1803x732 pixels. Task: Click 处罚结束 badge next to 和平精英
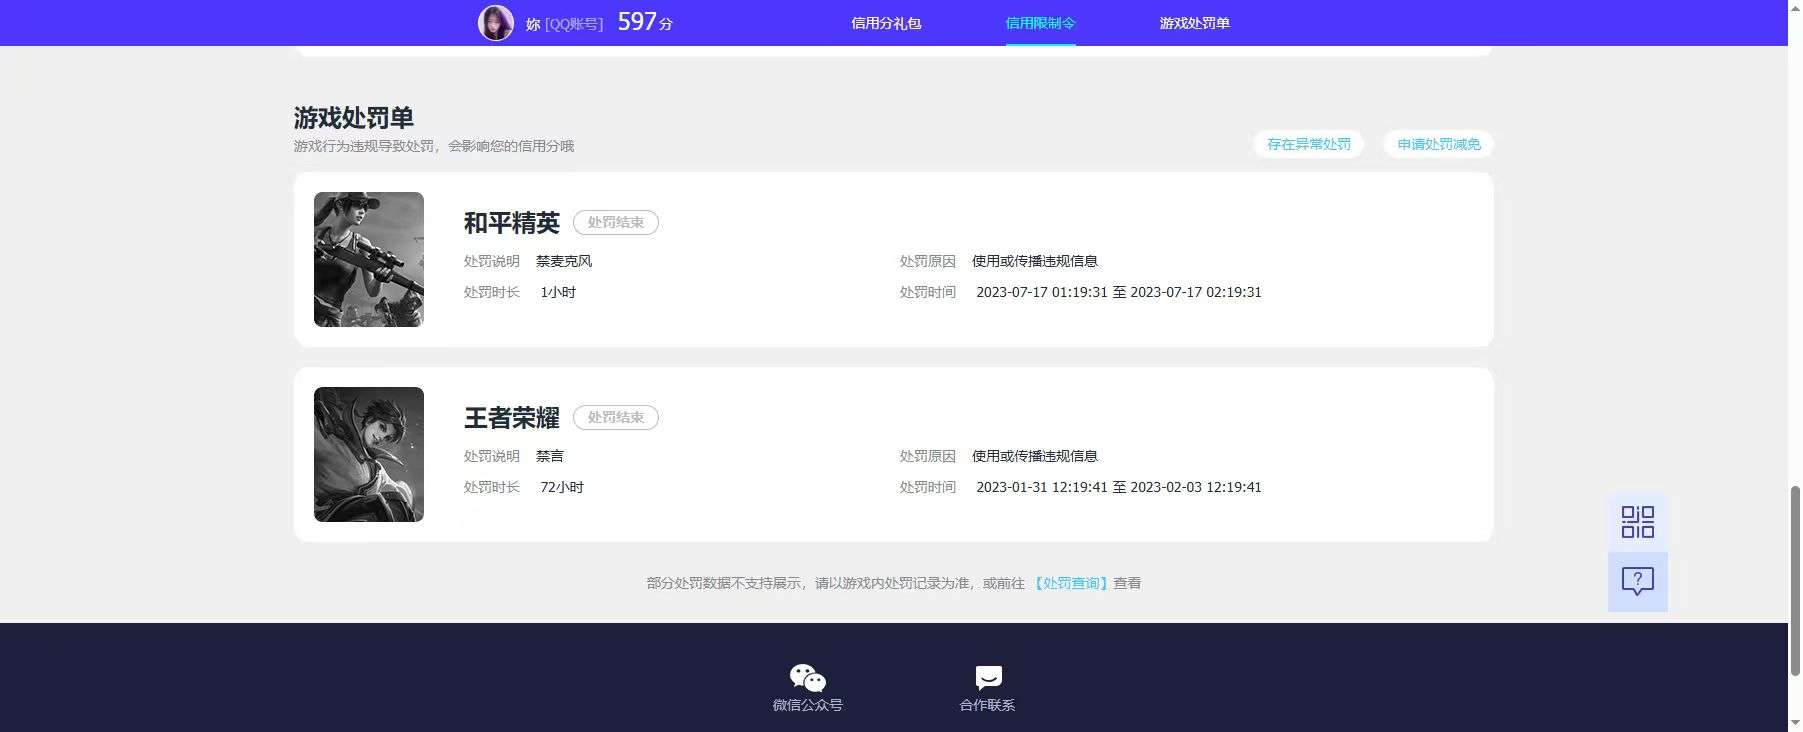[x=615, y=222]
